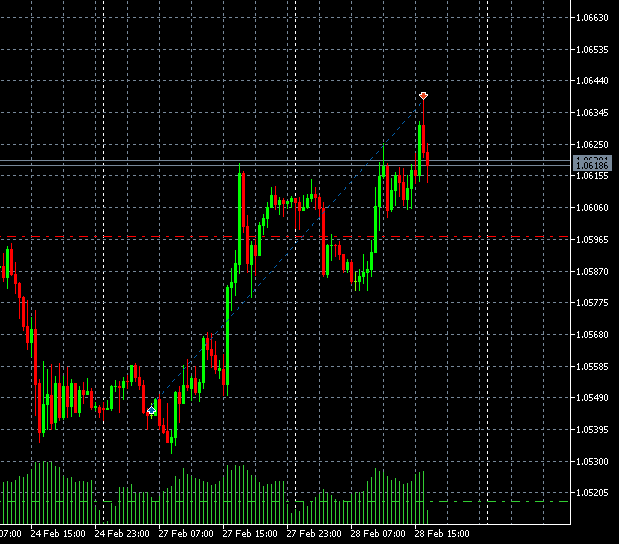Click price scale label 1.06250

tap(593, 144)
